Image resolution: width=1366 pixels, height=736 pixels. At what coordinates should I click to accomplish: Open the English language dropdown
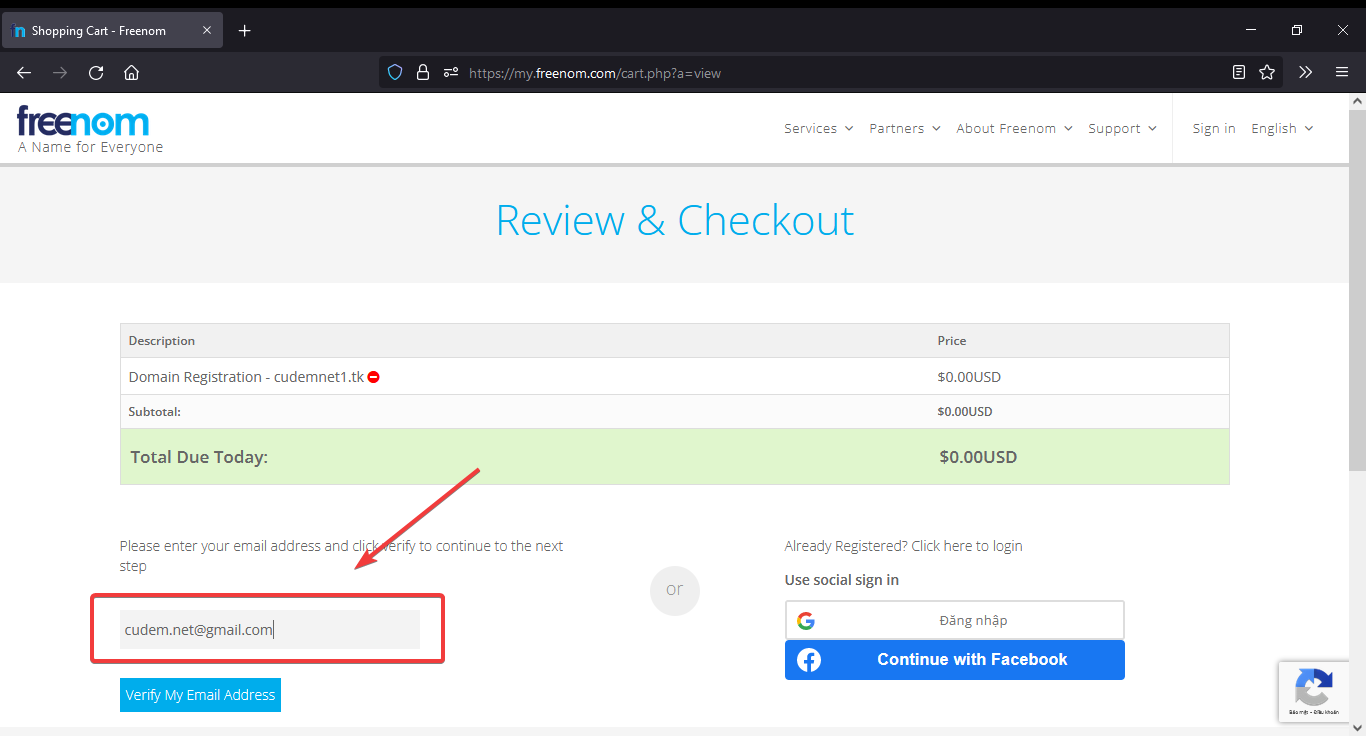pos(1282,128)
